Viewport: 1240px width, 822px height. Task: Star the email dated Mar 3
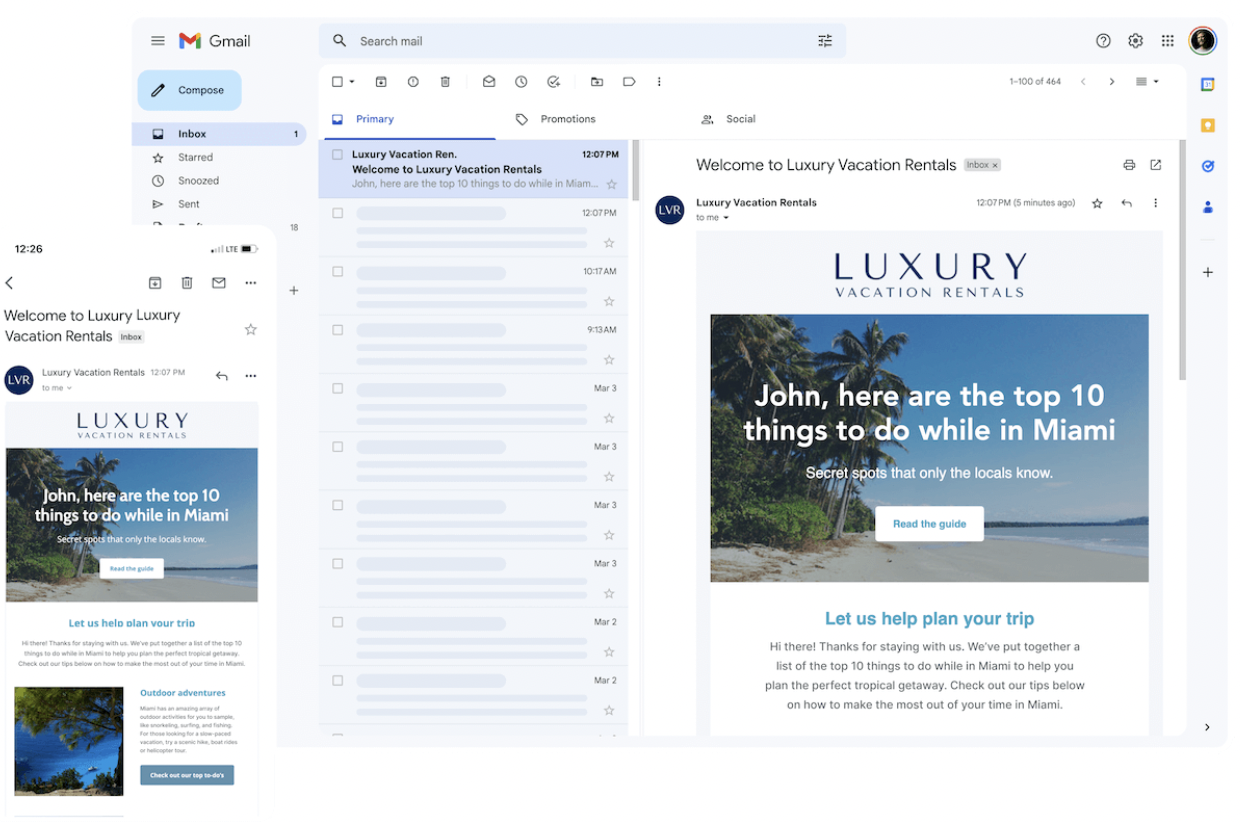click(x=609, y=418)
